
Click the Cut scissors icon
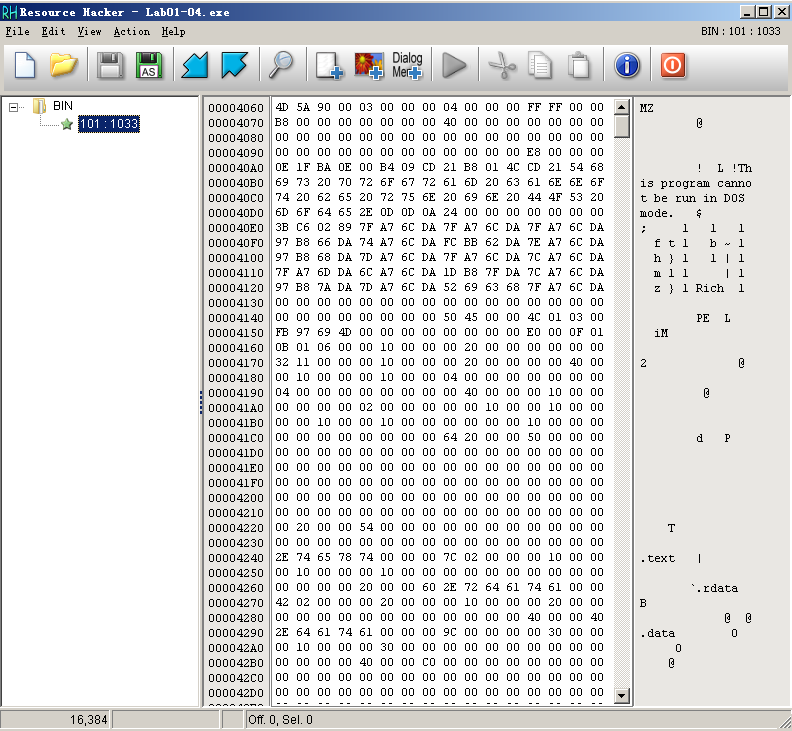pos(502,66)
